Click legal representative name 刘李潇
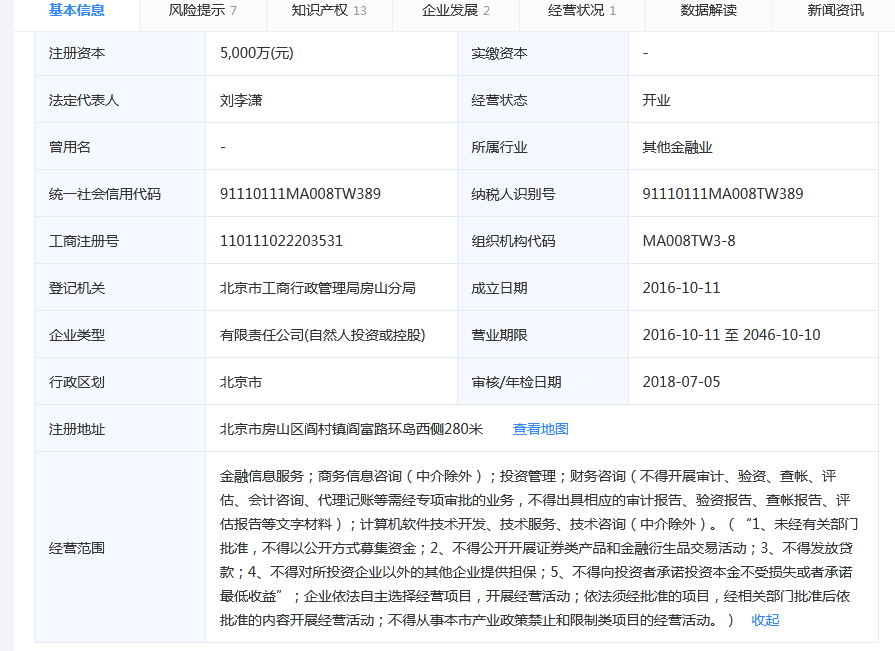The width and height of the screenshot is (895, 651). coord(241,100)
